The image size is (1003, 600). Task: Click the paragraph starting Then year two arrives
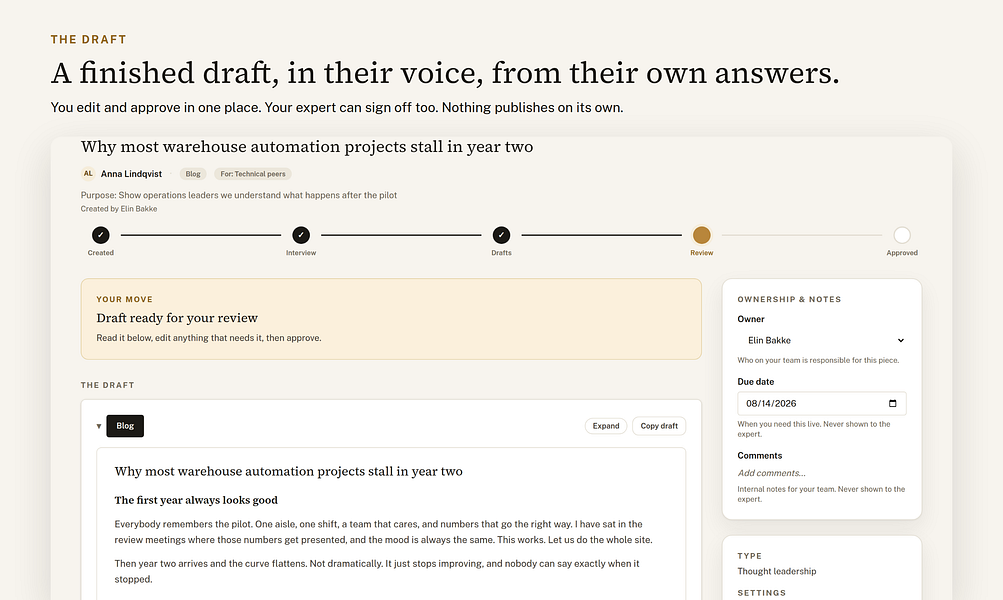377,571
